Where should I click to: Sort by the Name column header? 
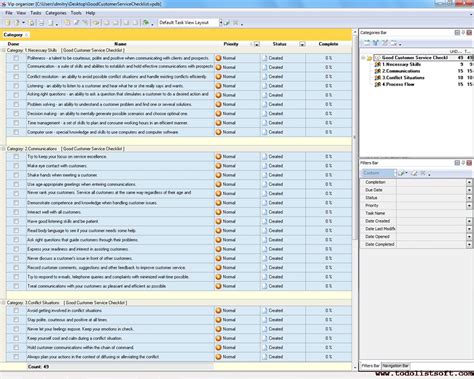[120, 44]
